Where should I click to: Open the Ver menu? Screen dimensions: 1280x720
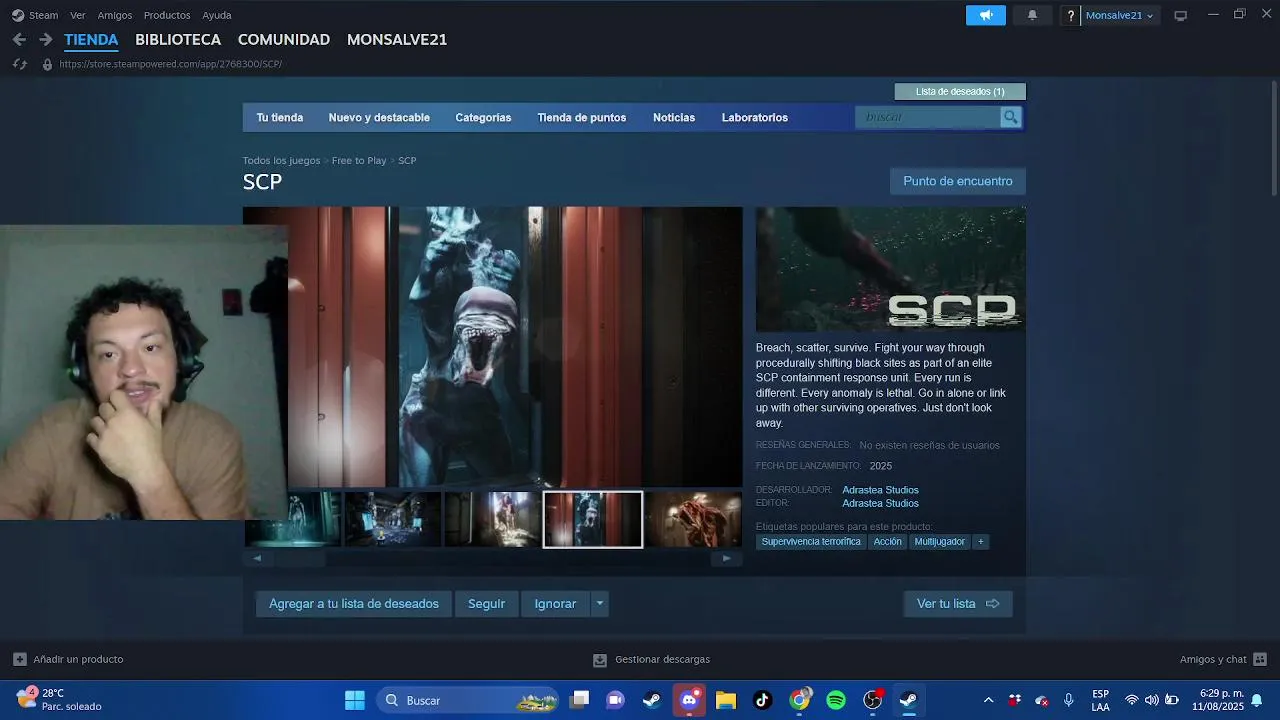(78, 15)
